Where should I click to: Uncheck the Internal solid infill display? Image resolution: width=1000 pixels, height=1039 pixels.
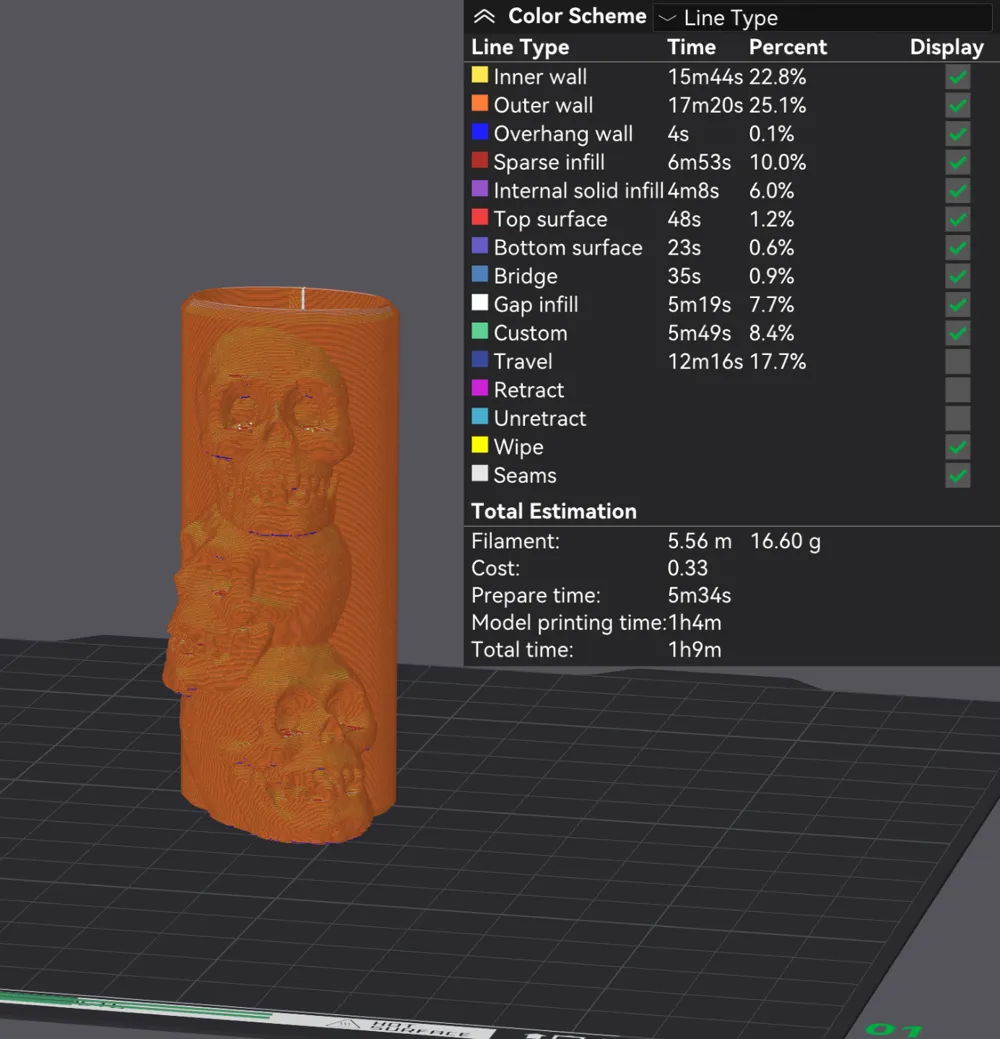(x=956, y=190)
